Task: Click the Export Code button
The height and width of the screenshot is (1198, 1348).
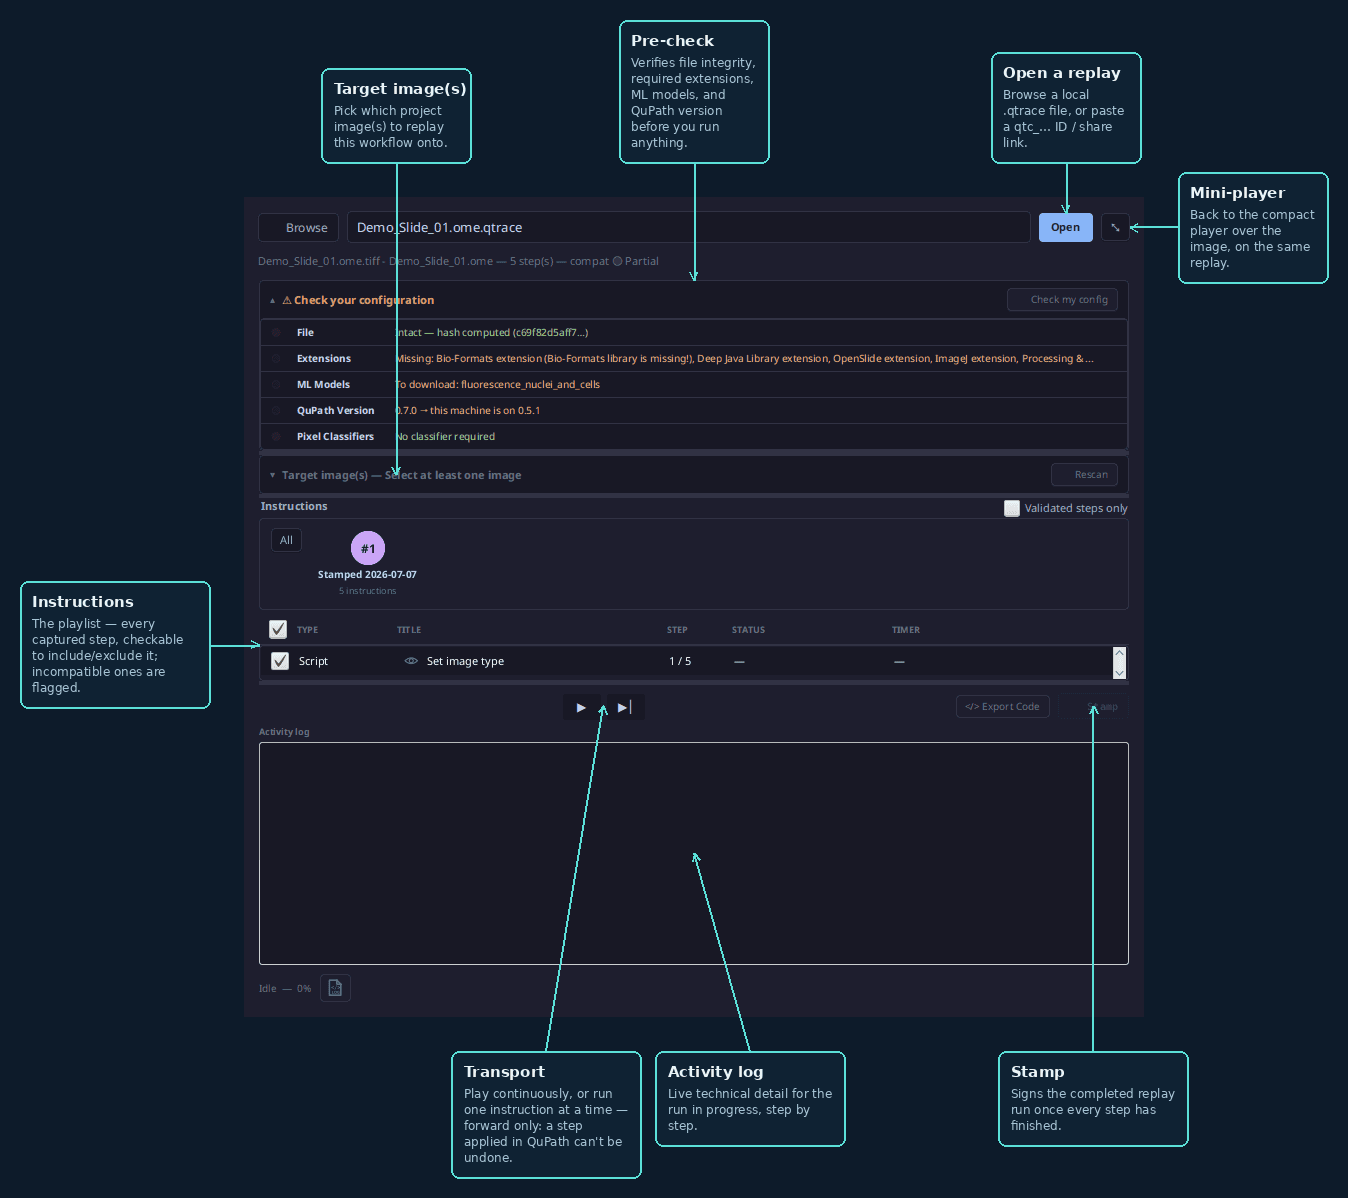Action: 1002,706
